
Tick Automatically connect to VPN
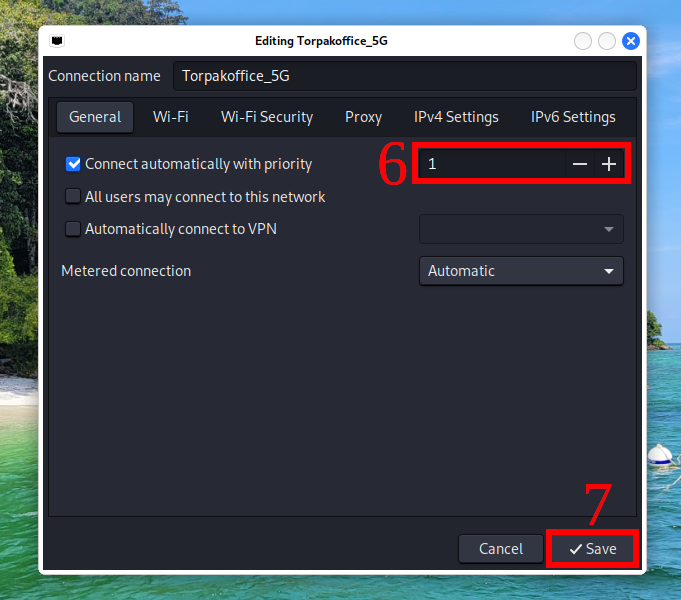[x=73, y=229]
